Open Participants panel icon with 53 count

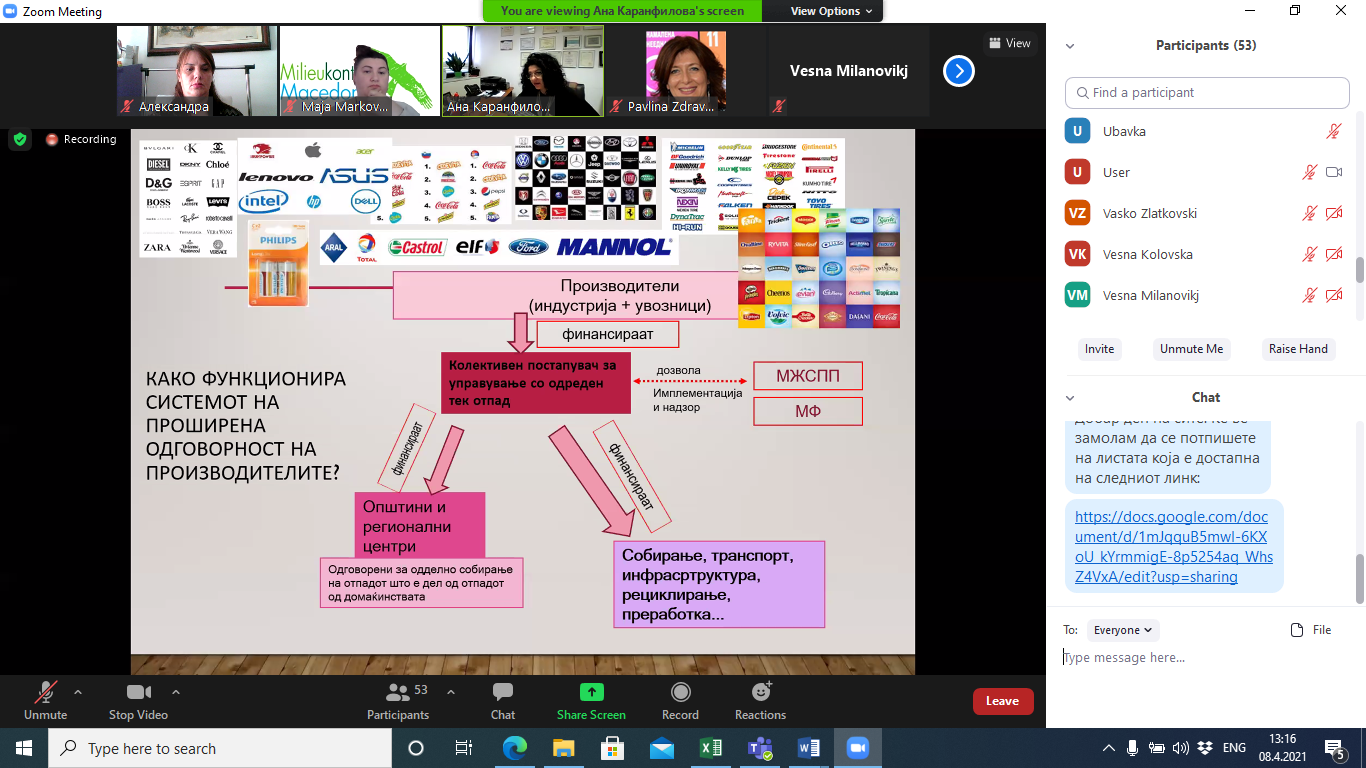[398, 700]
